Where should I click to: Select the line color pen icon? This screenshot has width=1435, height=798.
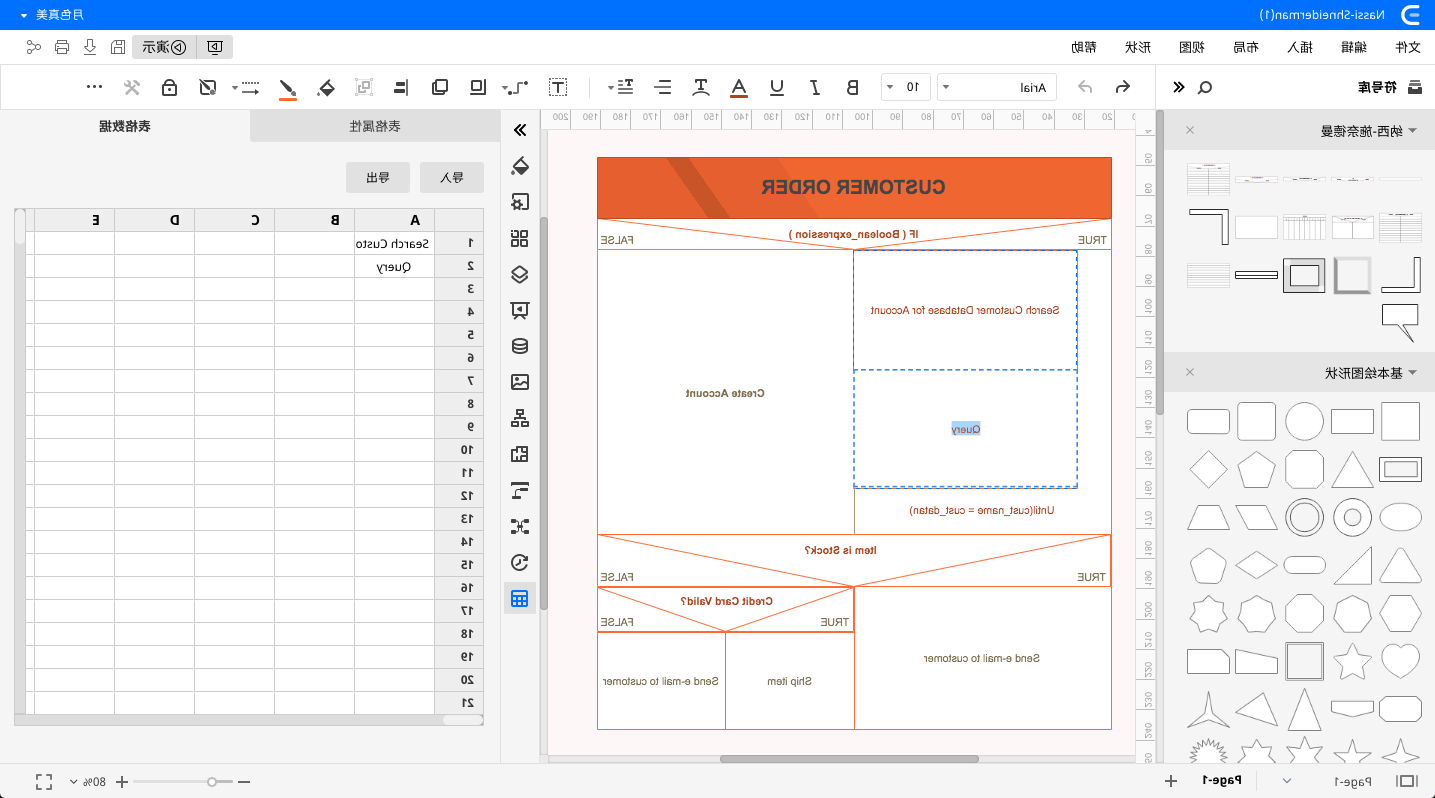(288, 88)
